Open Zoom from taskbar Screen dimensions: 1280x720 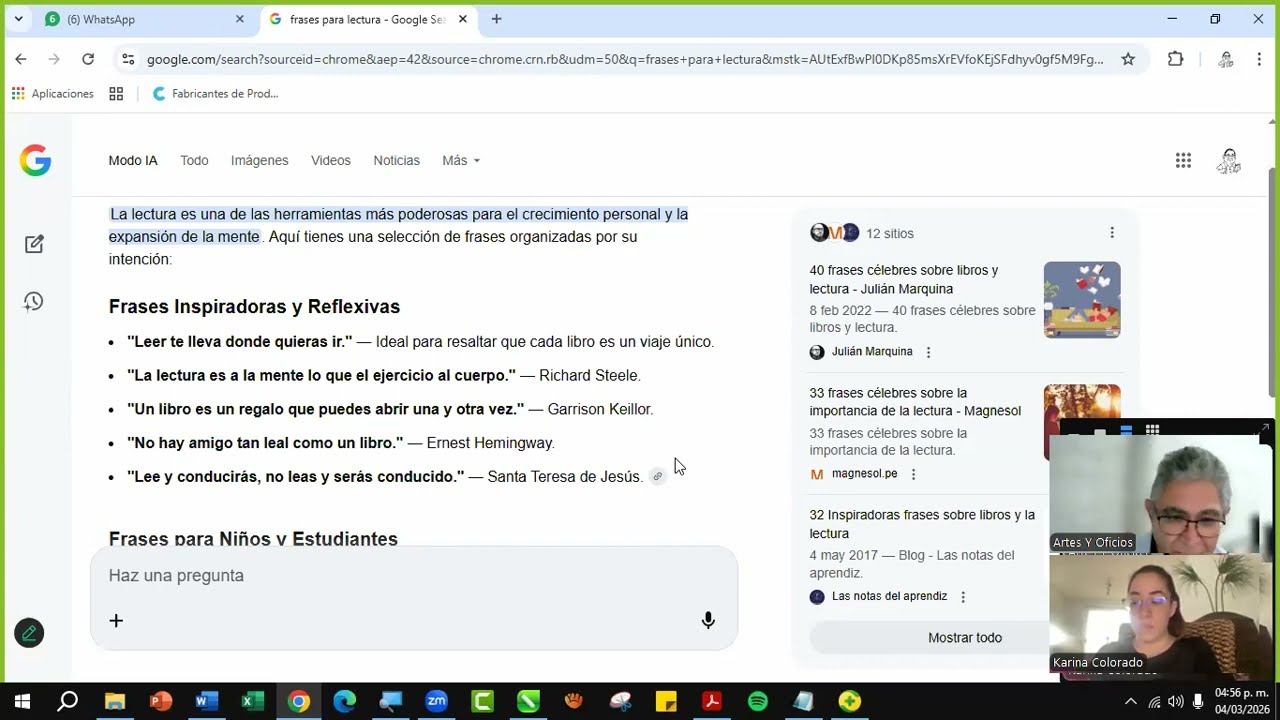pyautogui.click(x=436, y=701)
